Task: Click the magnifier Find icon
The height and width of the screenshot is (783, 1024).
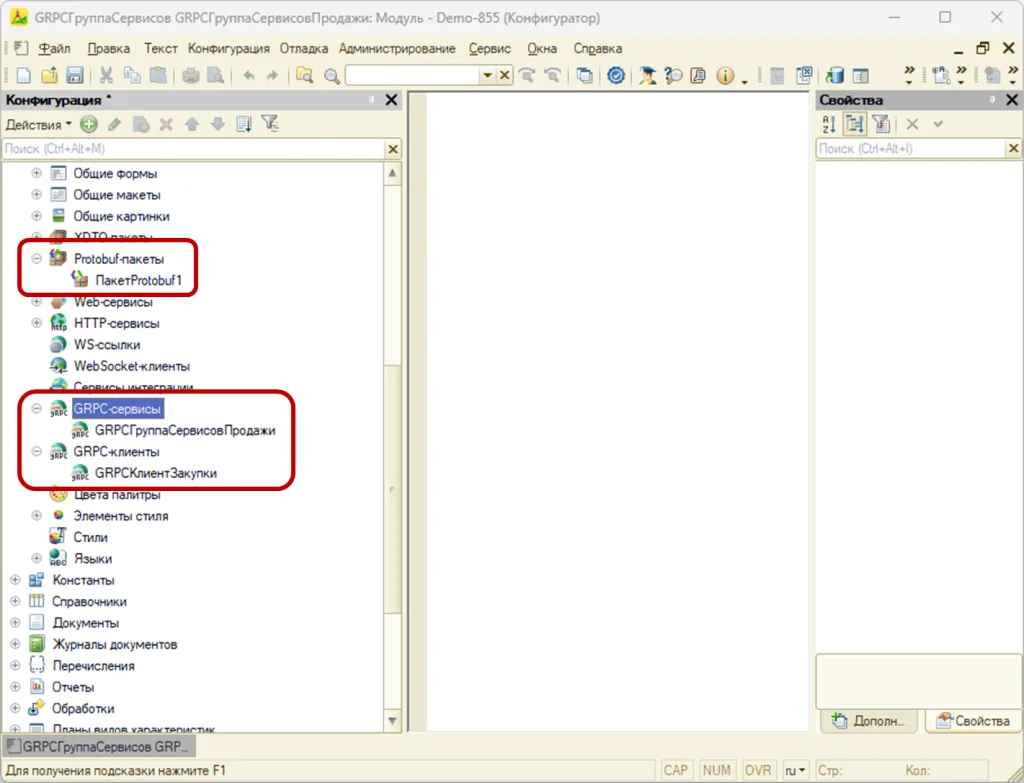Action: 332,76
